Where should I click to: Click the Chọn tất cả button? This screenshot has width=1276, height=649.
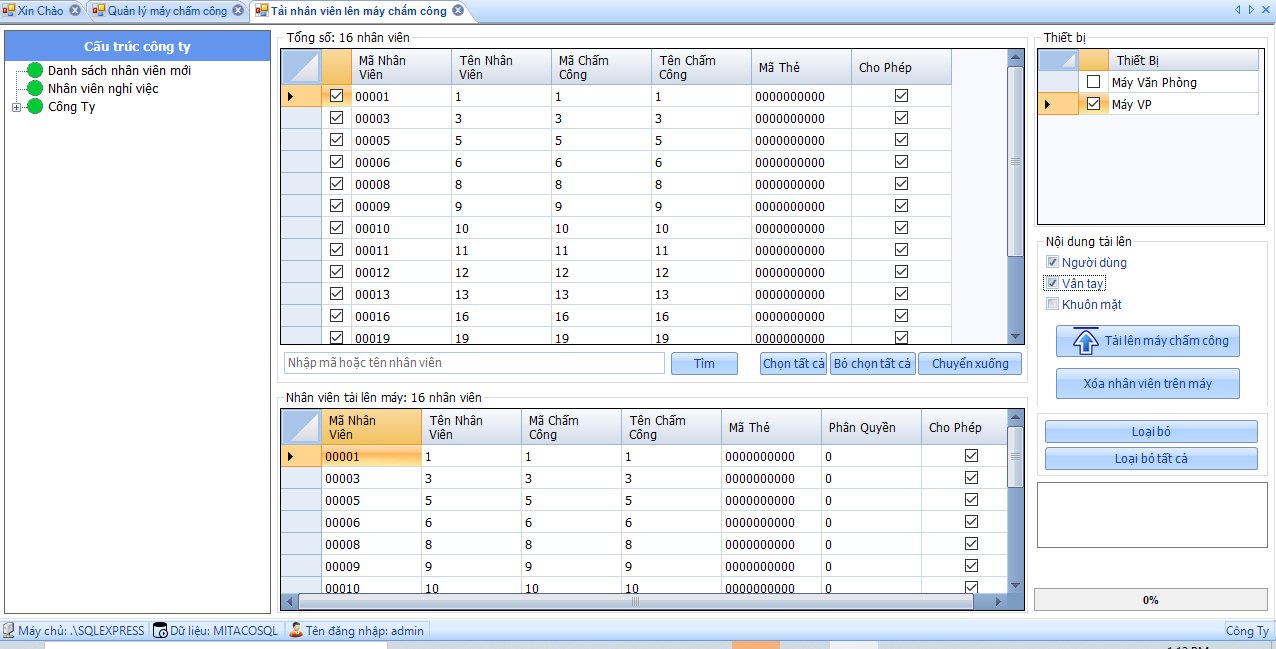(x=794, y=364)
